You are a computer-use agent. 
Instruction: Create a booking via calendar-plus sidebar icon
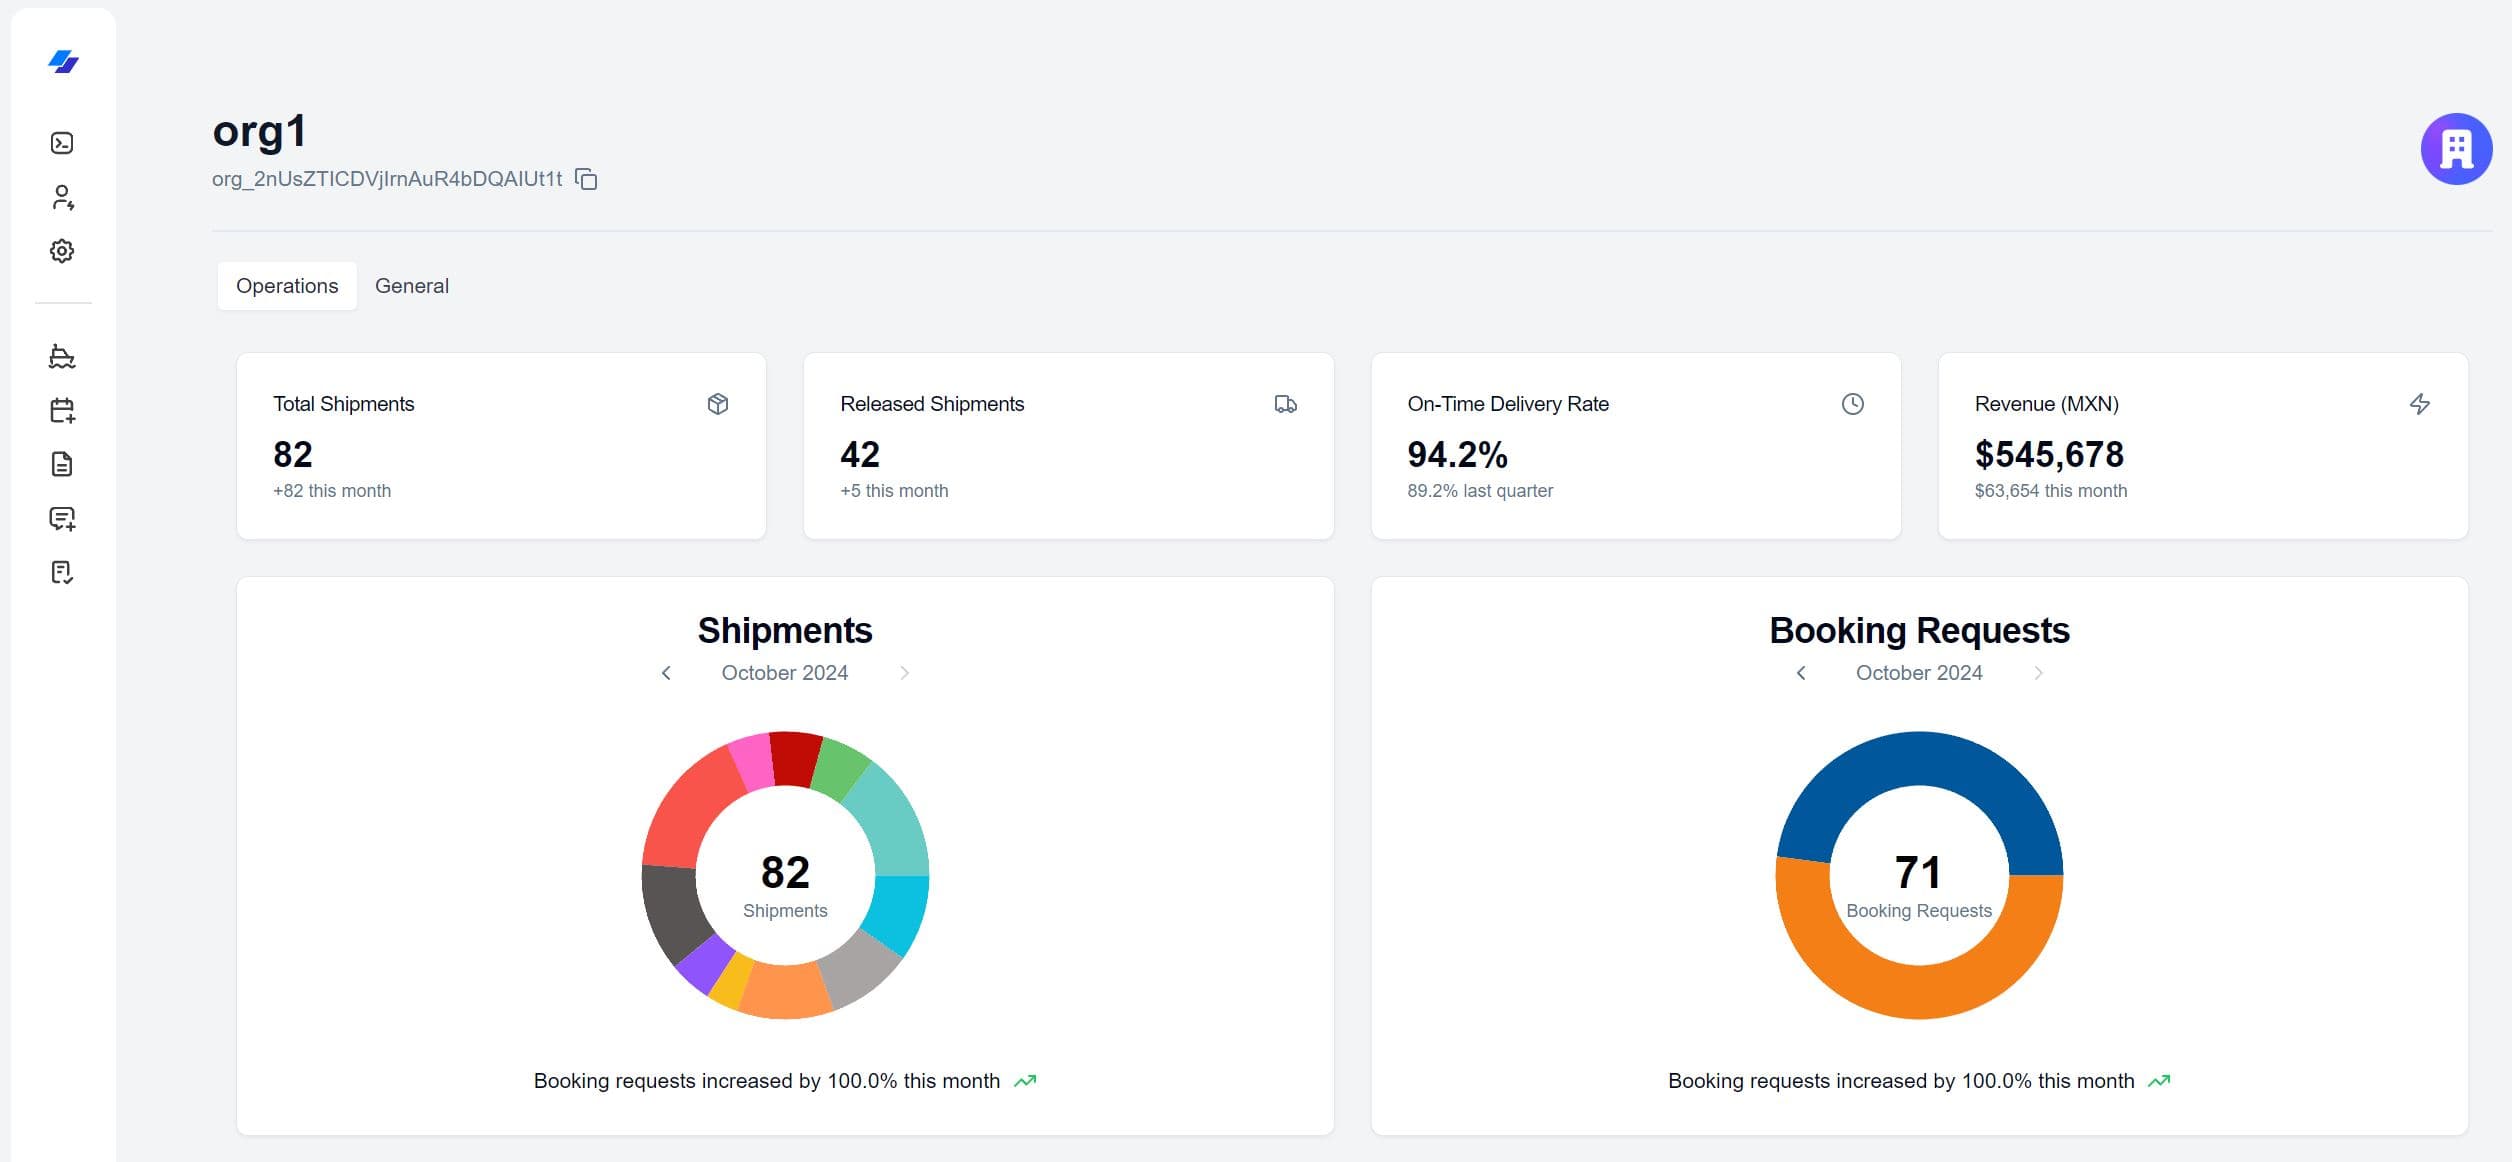tap(62, 411)
